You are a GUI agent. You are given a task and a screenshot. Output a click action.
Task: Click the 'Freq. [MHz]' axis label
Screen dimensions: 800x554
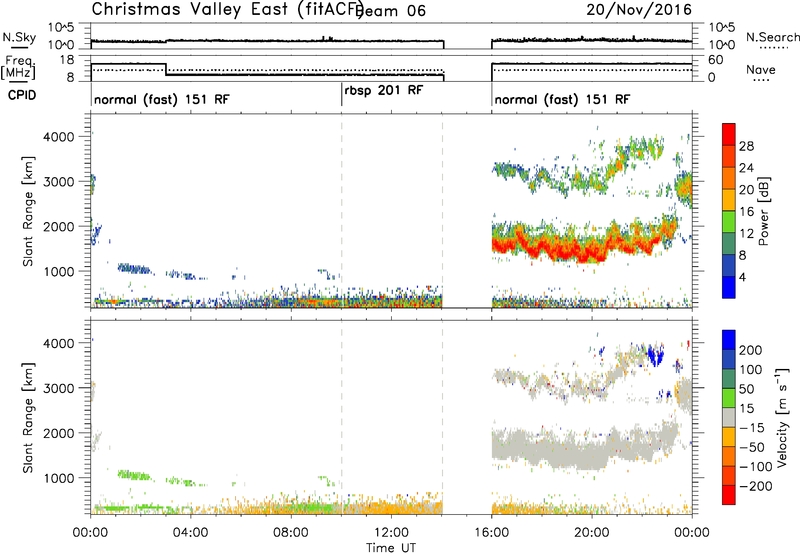tap(19, 67)
